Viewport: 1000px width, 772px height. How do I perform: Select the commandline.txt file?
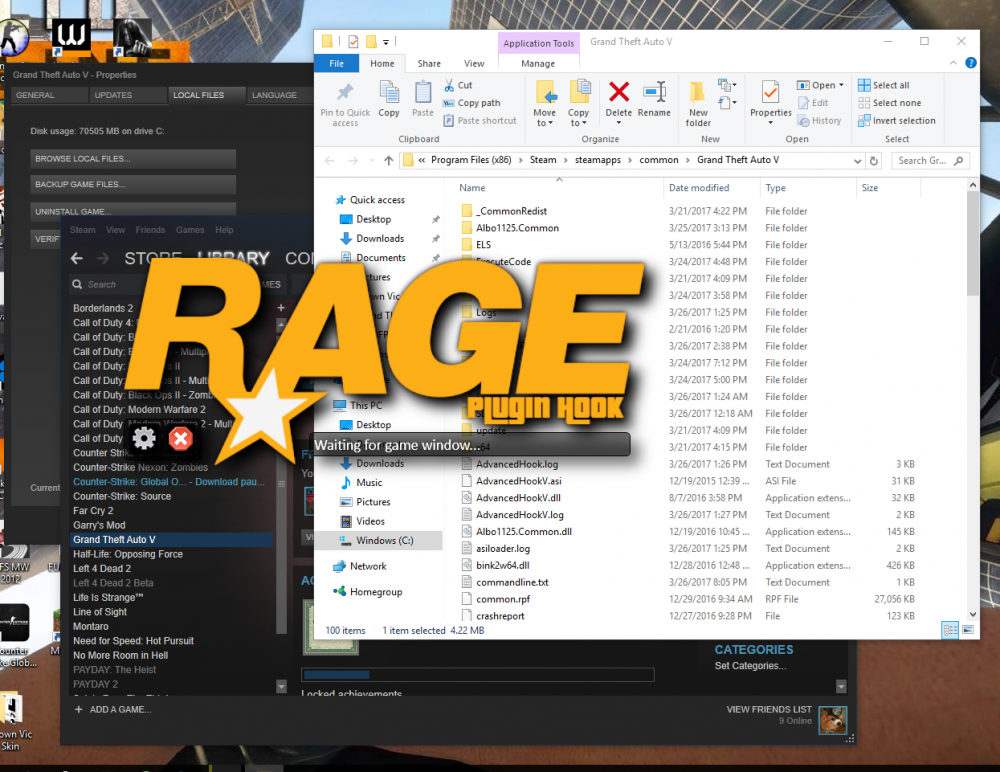tap(511, 582)
